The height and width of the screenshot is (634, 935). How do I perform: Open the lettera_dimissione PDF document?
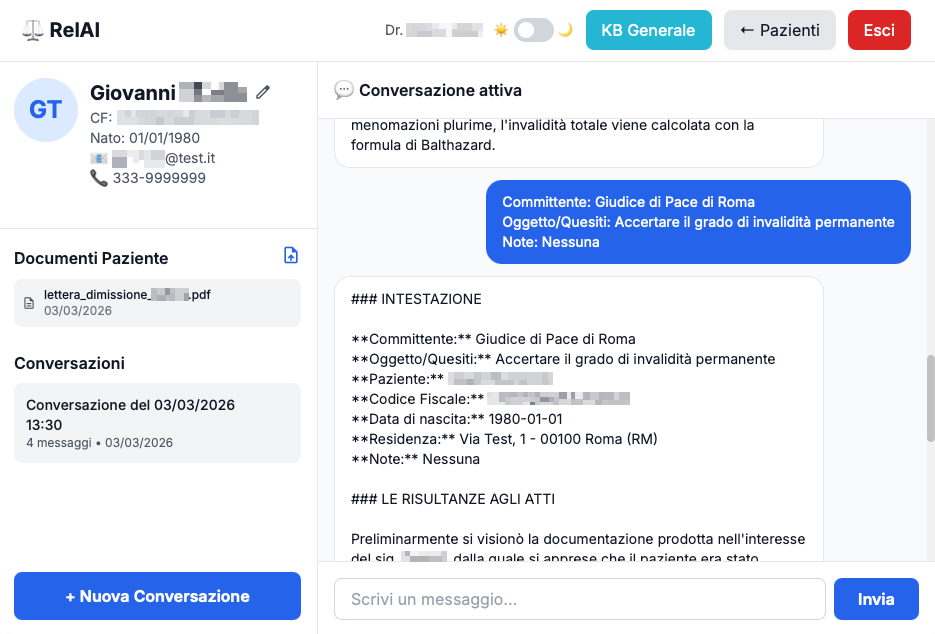[x=127, y=295]
